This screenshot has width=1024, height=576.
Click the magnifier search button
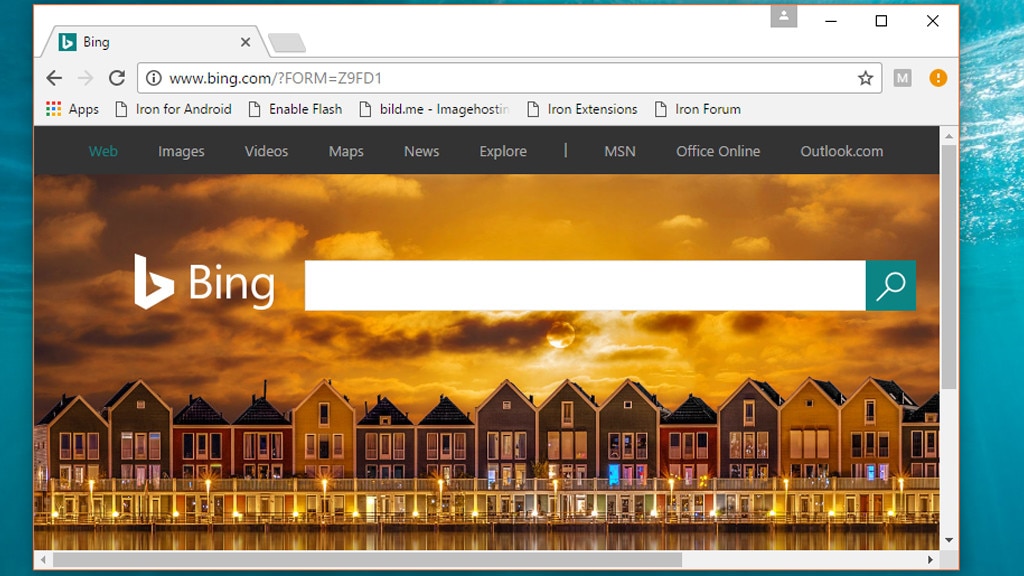pos(891,285)
